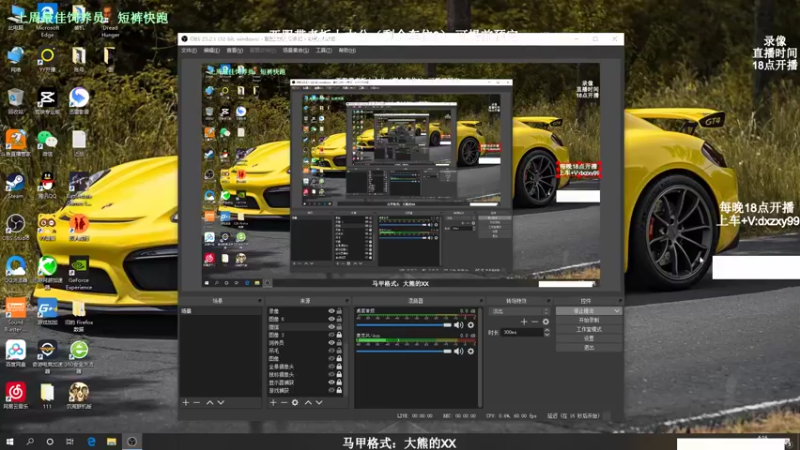The height and width of the screenshot is (450, 800).
Task: Open 查看(V) menu in OBS
Action: [x=234, y=51]
